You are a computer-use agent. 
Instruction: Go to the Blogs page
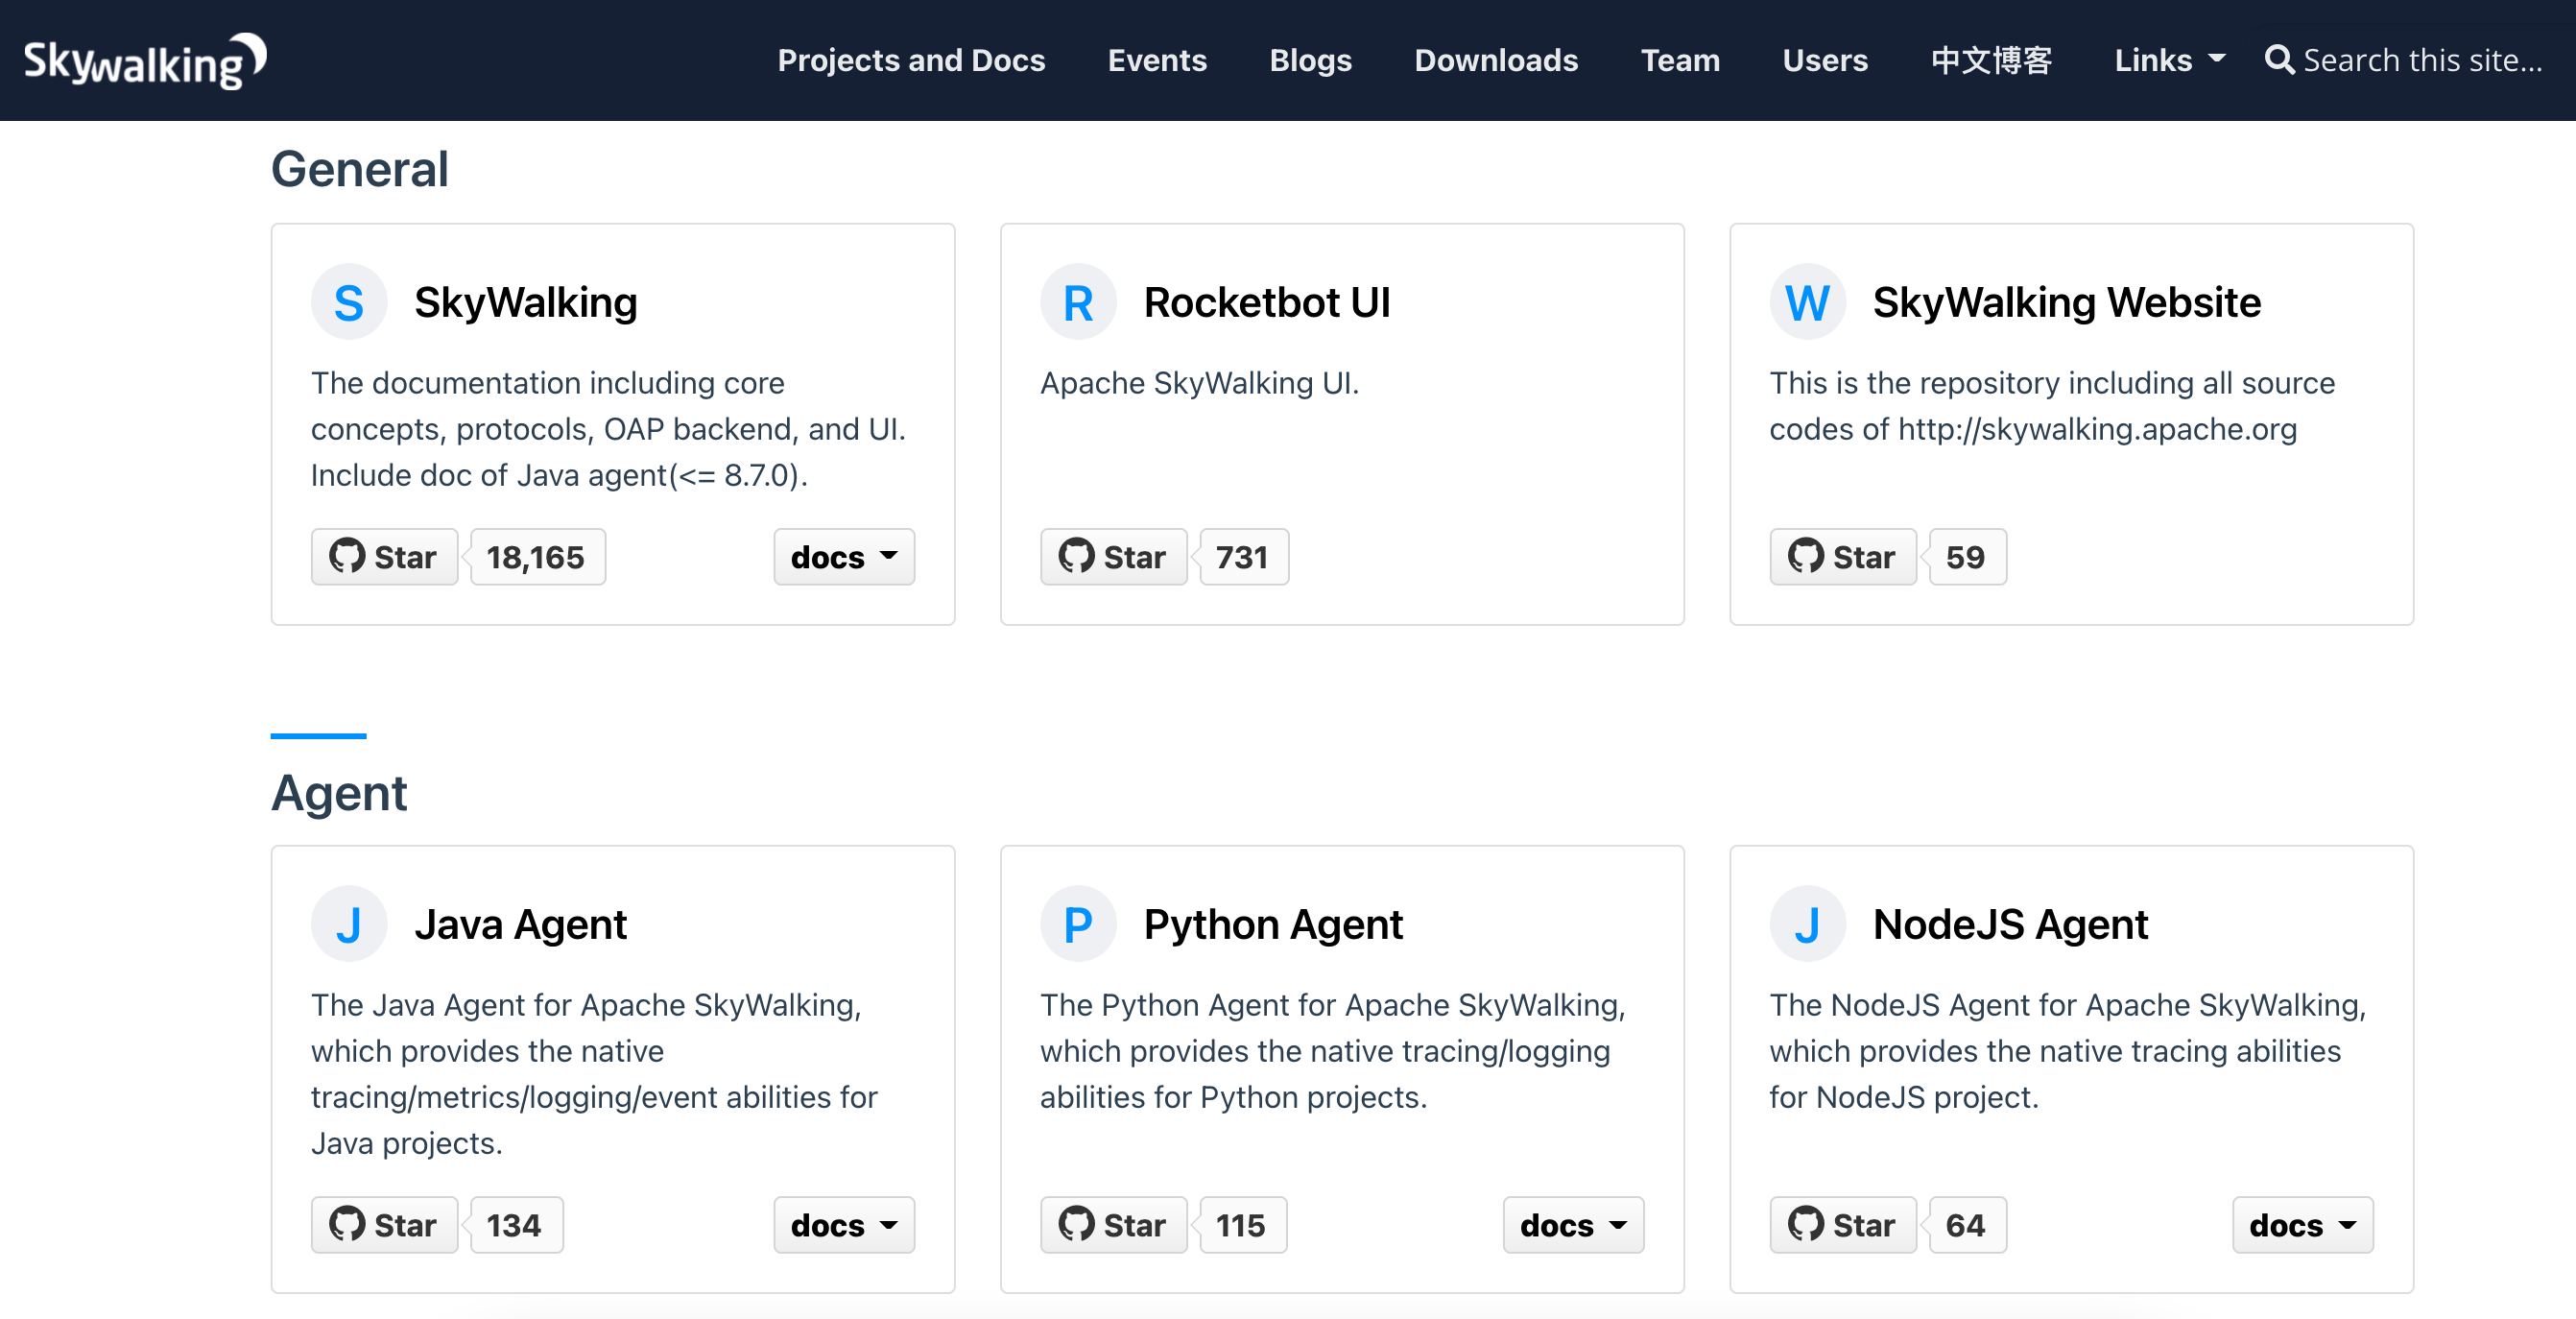click(x=1310, y=60)
